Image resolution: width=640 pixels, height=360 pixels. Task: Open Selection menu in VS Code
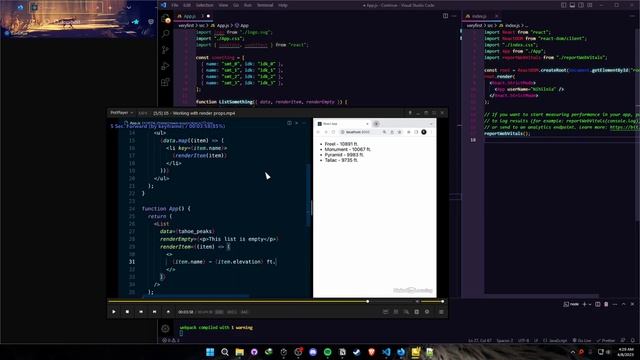point(204,5)
